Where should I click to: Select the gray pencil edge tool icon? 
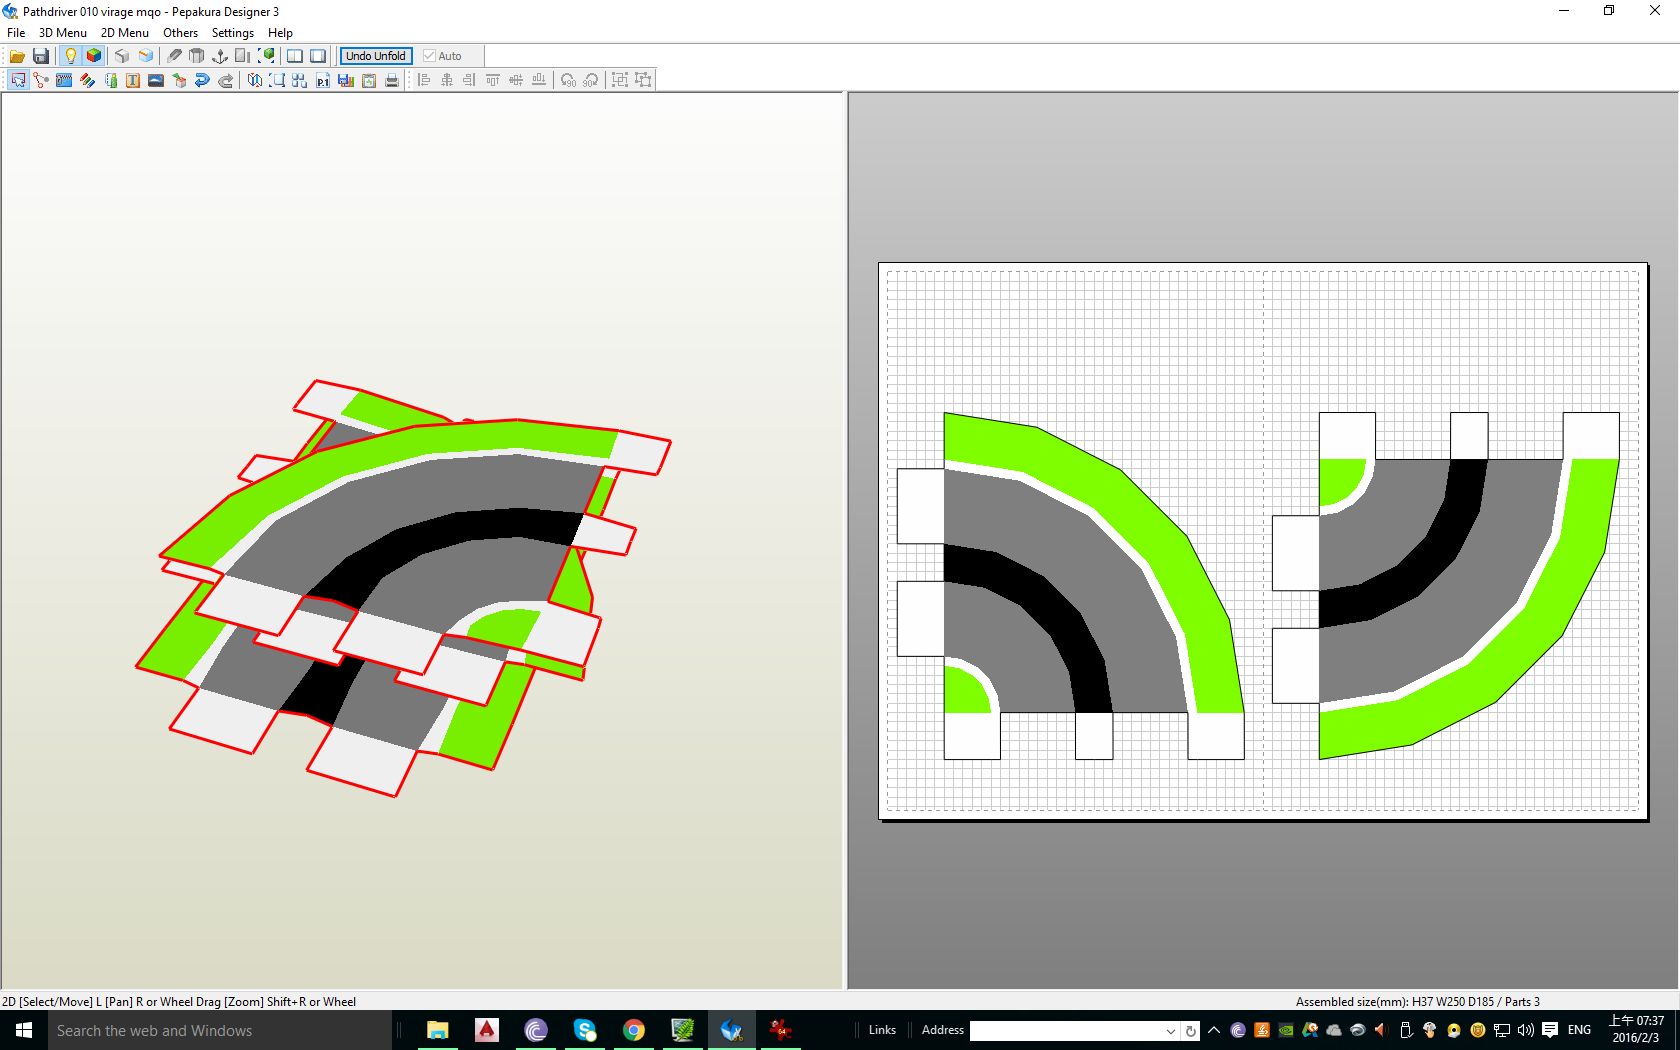click(174, 56)
